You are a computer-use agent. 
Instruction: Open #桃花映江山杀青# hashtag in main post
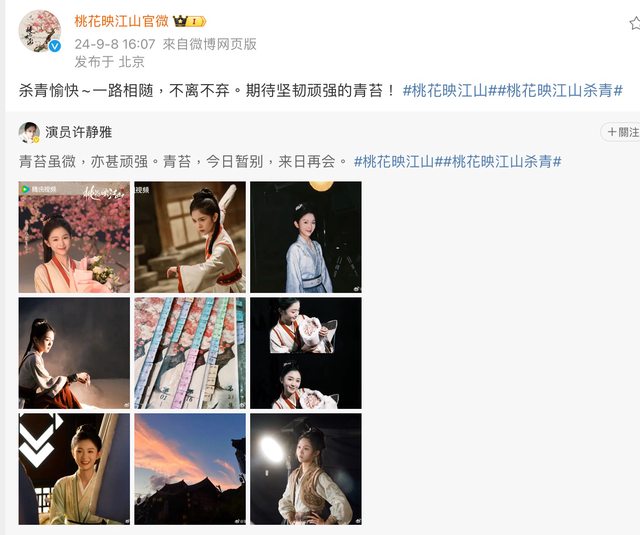point(559,91)
